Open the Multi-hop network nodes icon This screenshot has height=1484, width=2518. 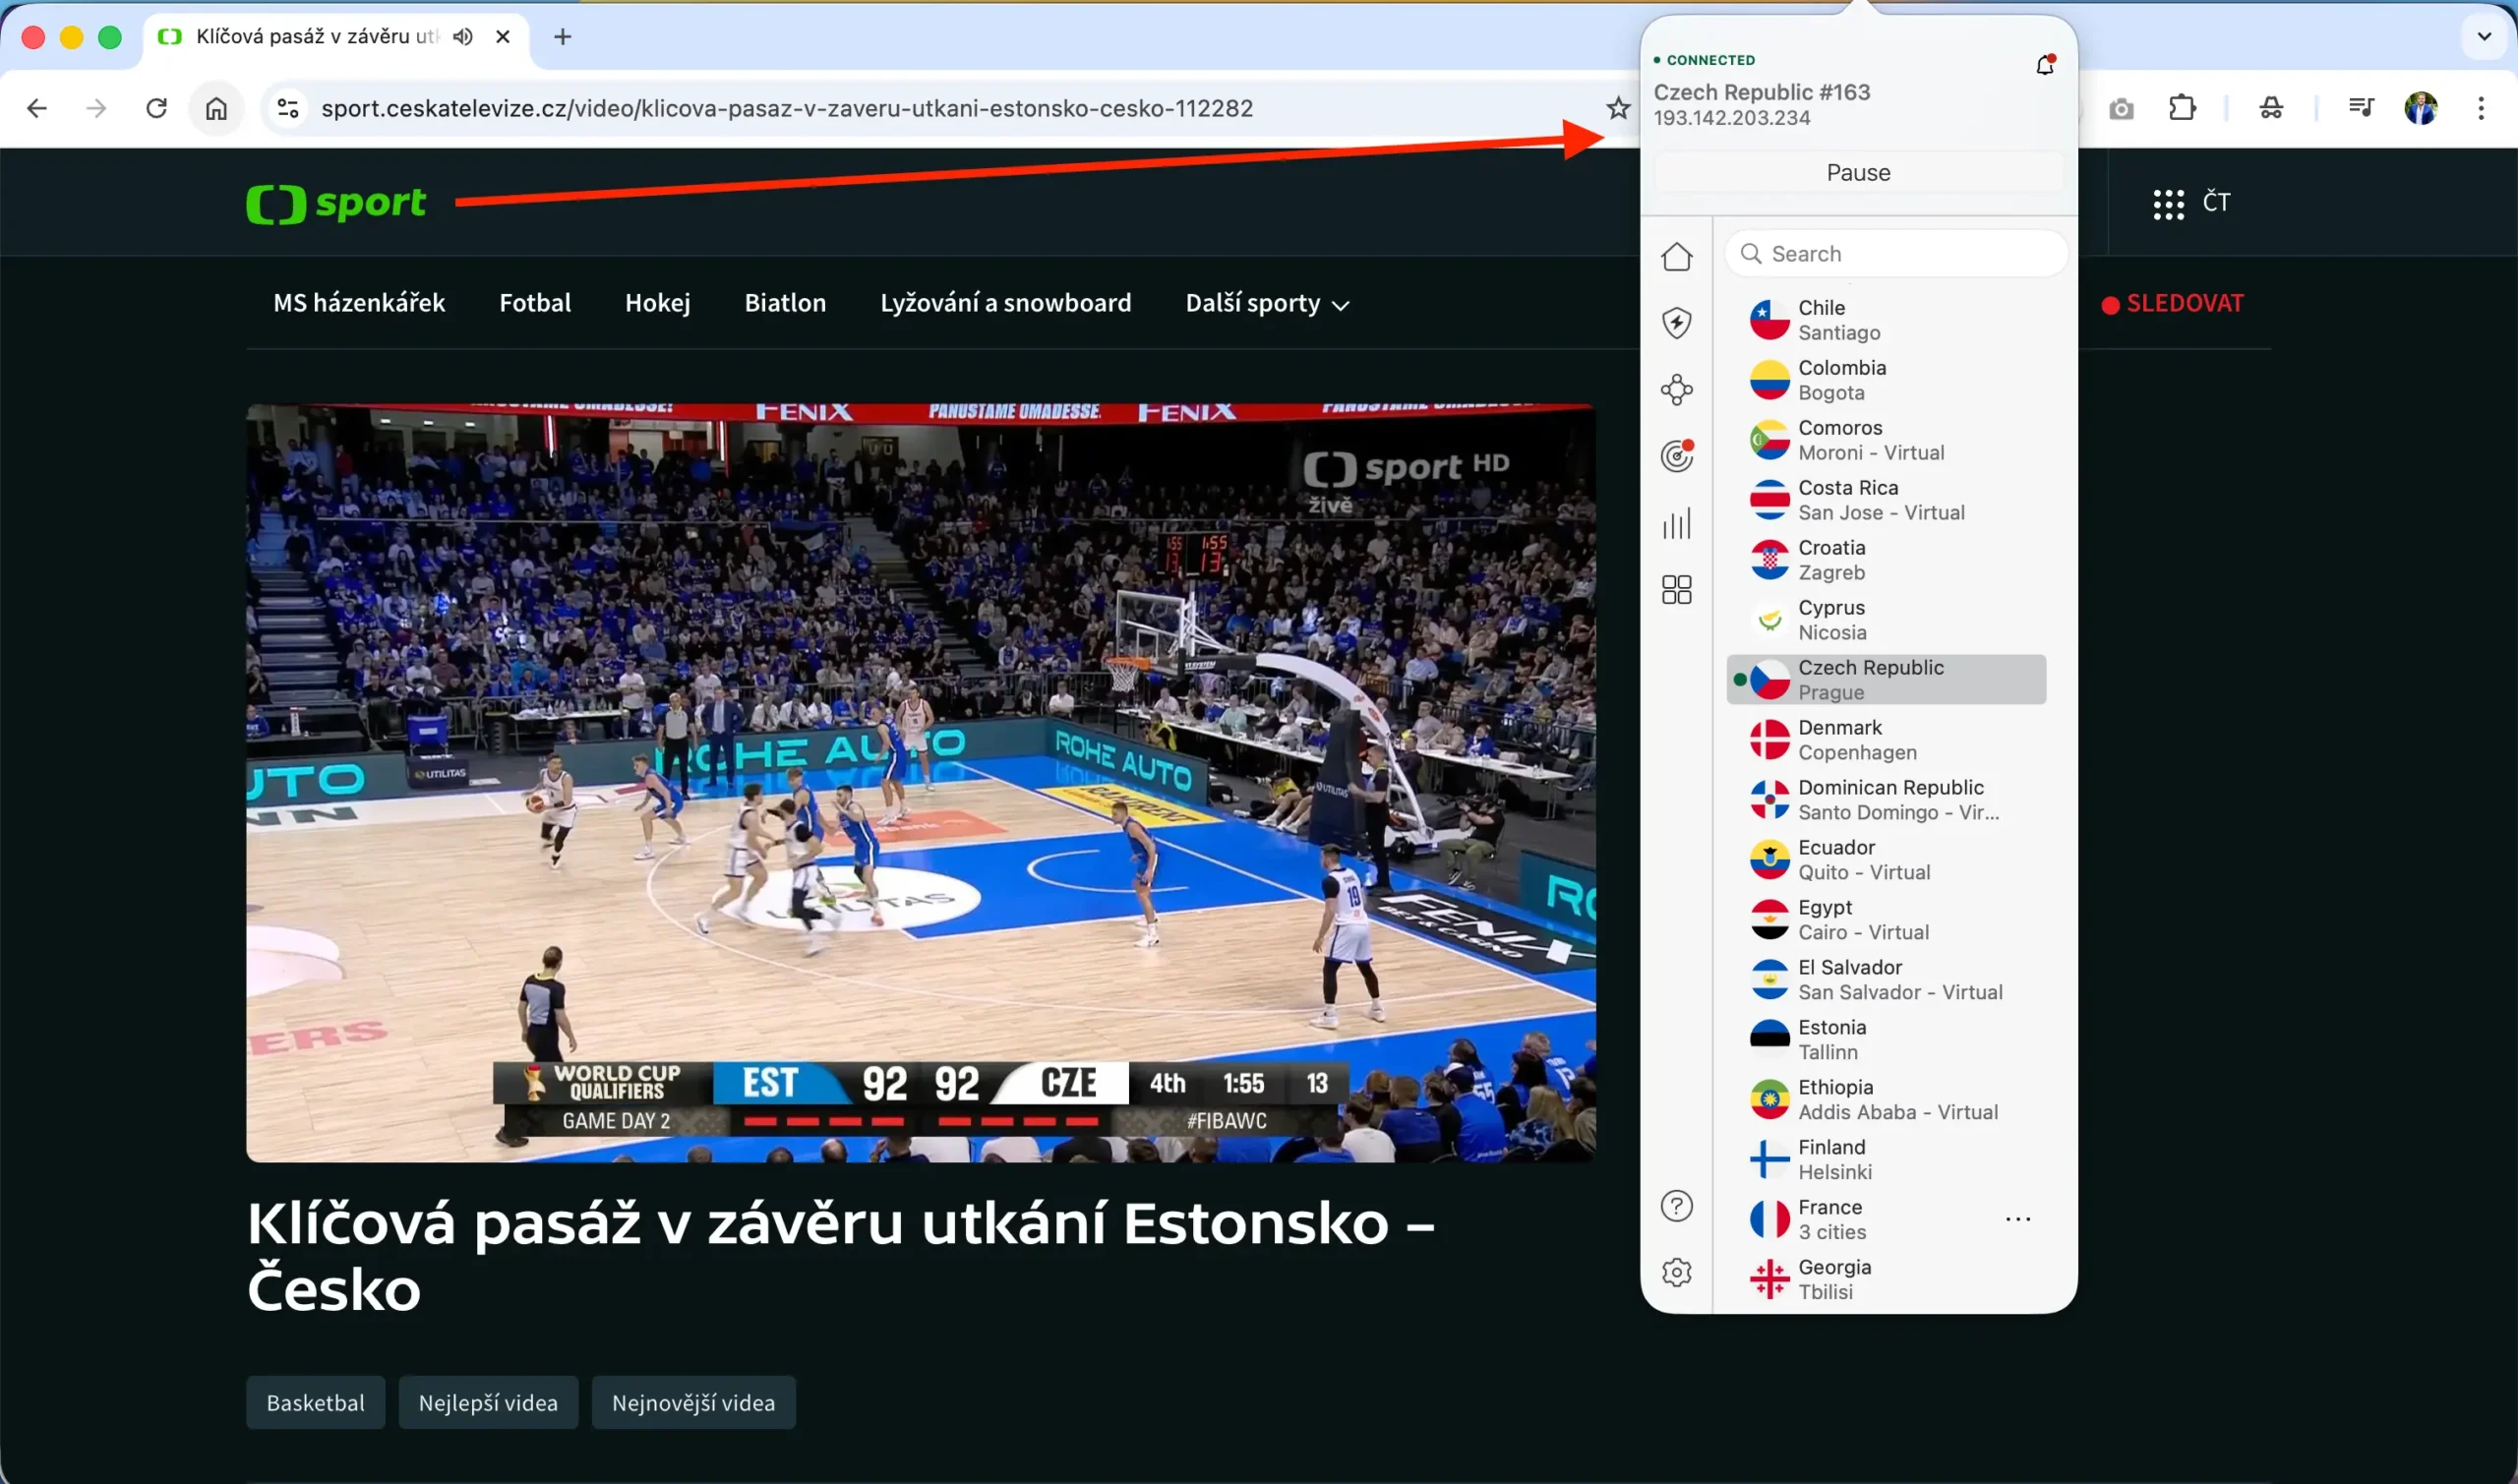point(1677,389)
